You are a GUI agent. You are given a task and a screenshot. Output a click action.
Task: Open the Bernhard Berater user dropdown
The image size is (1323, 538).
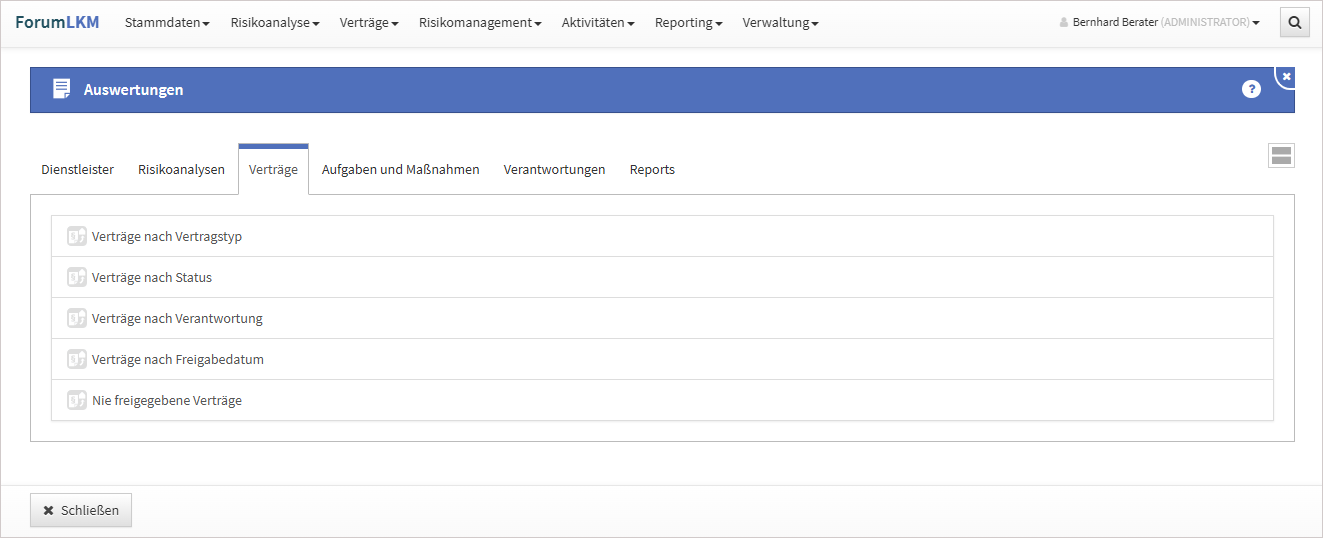tap(1160, 22)
